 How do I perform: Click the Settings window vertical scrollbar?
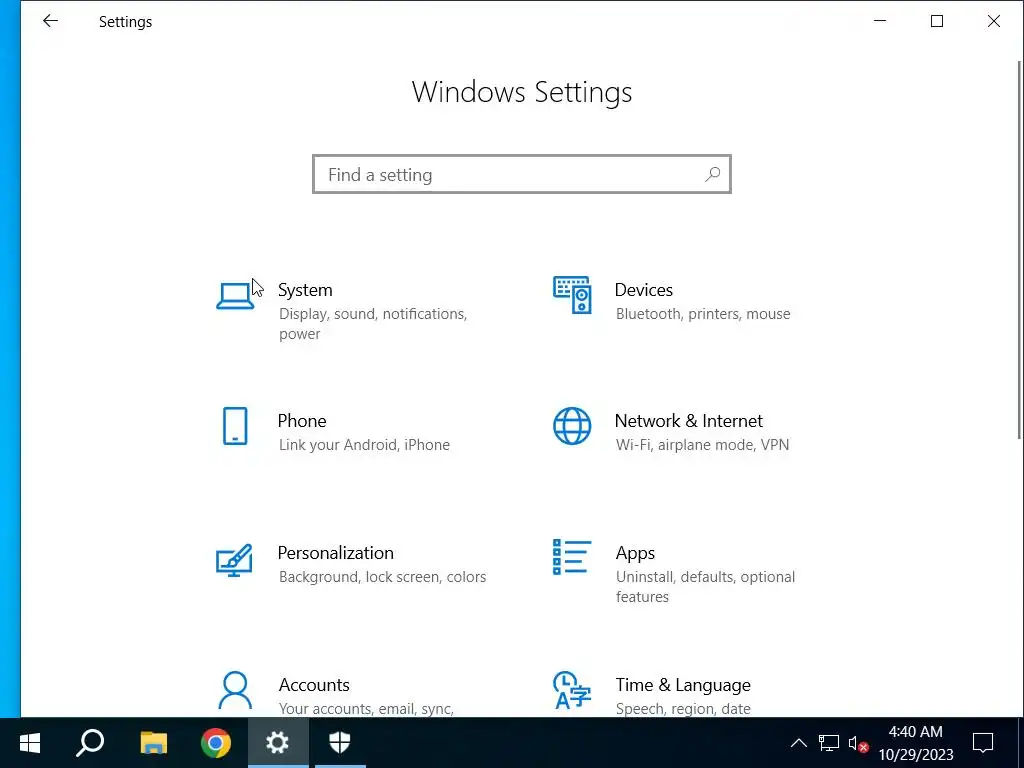pos(1019,249)
